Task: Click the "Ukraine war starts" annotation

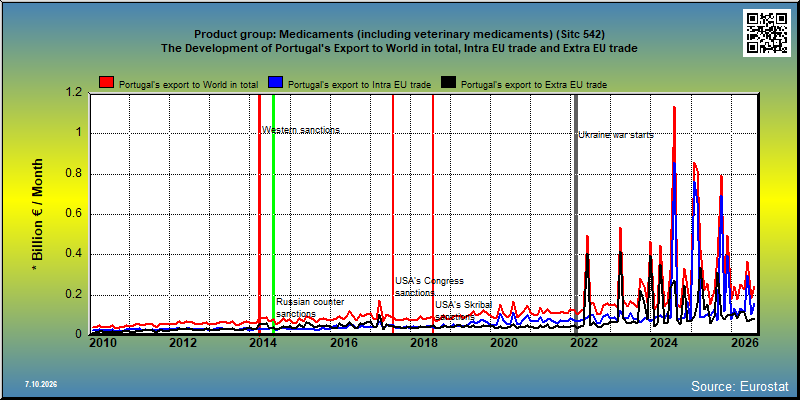Action: [616, 135]
